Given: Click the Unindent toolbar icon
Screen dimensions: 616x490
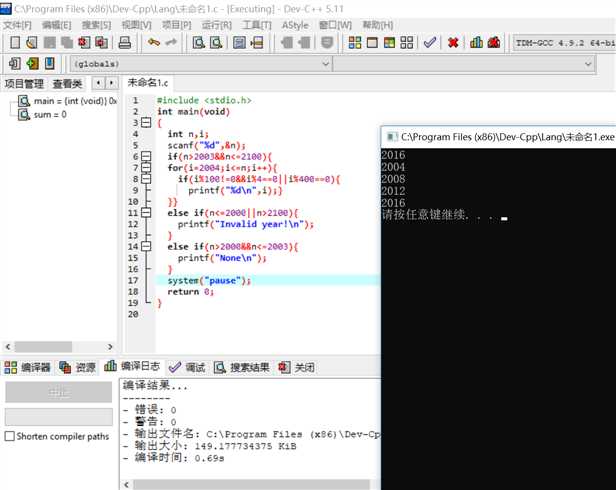Looking at the screenshot, I should 304,42.
